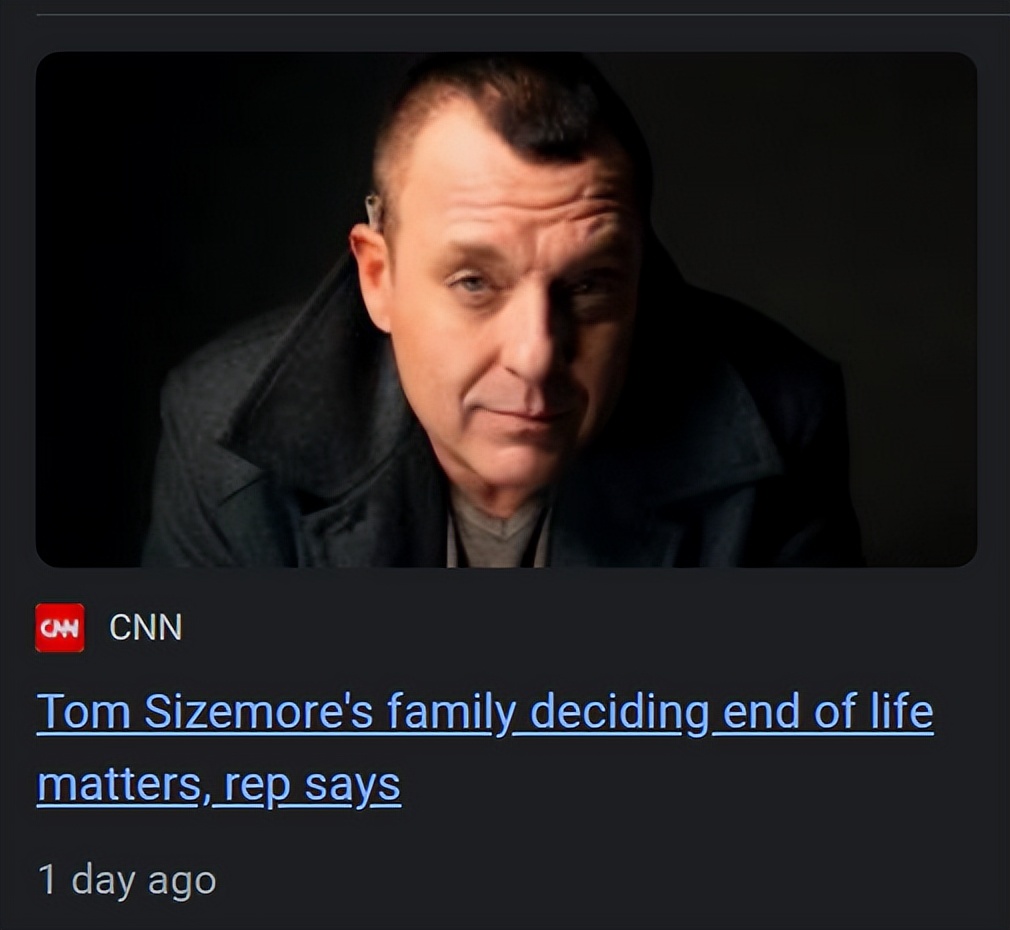
Task: Click the word "deciding" in the headline
Action: coord(619,713)
